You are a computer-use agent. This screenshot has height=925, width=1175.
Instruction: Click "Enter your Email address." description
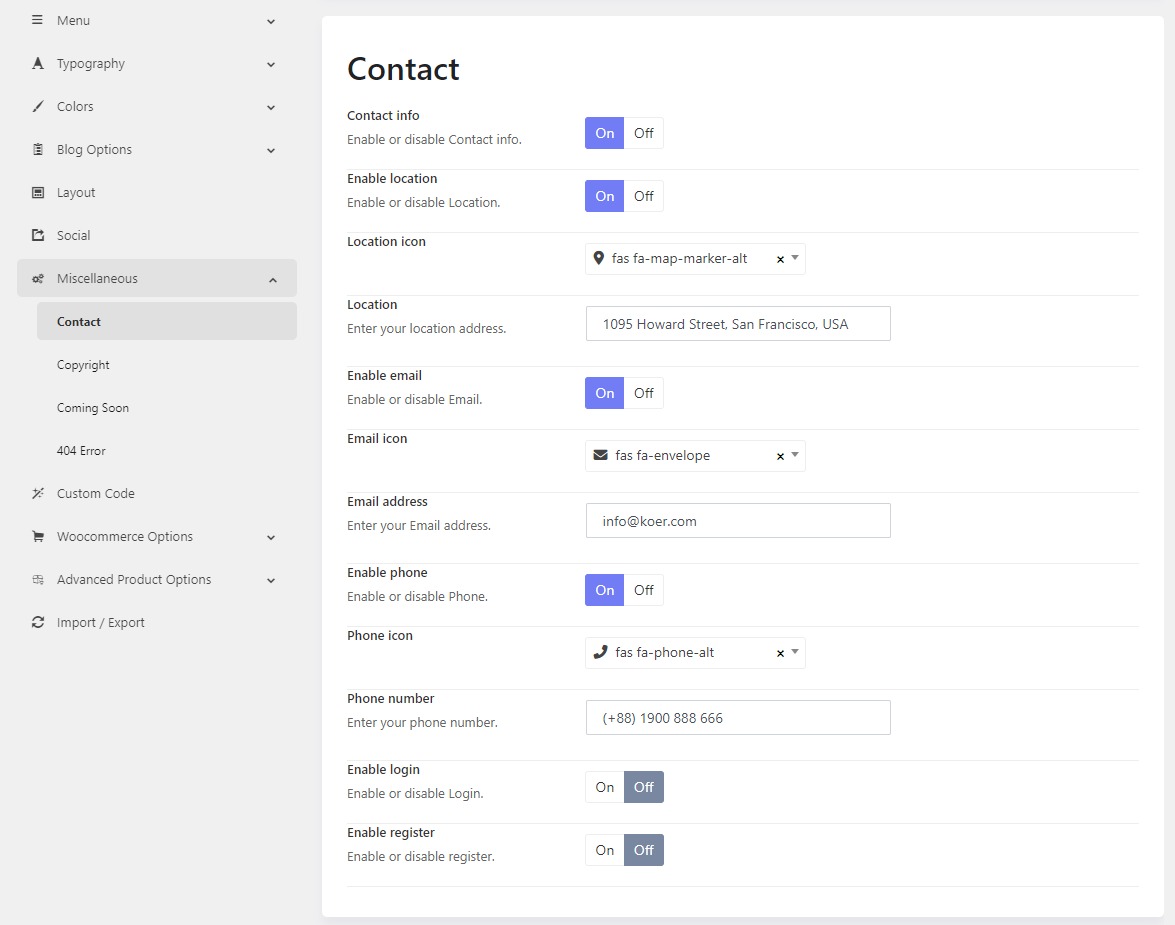[419, 525]
